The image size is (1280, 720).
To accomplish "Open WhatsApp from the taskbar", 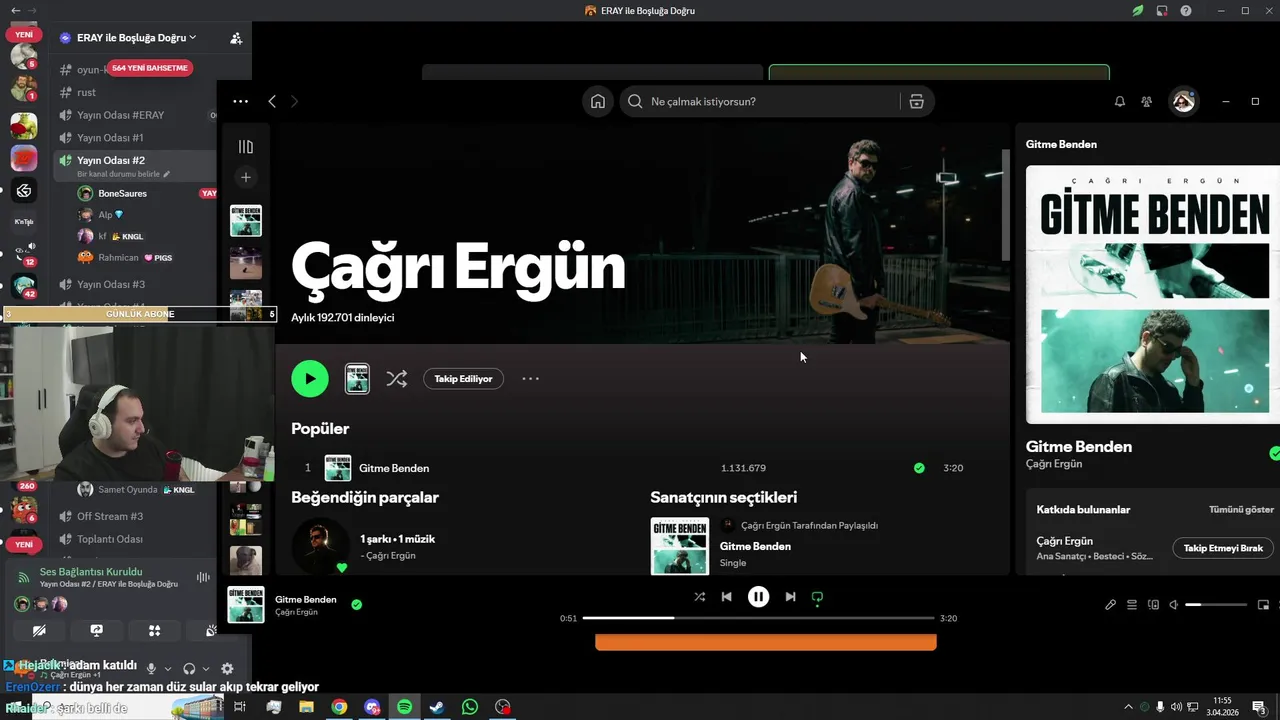I will (470, 707).
